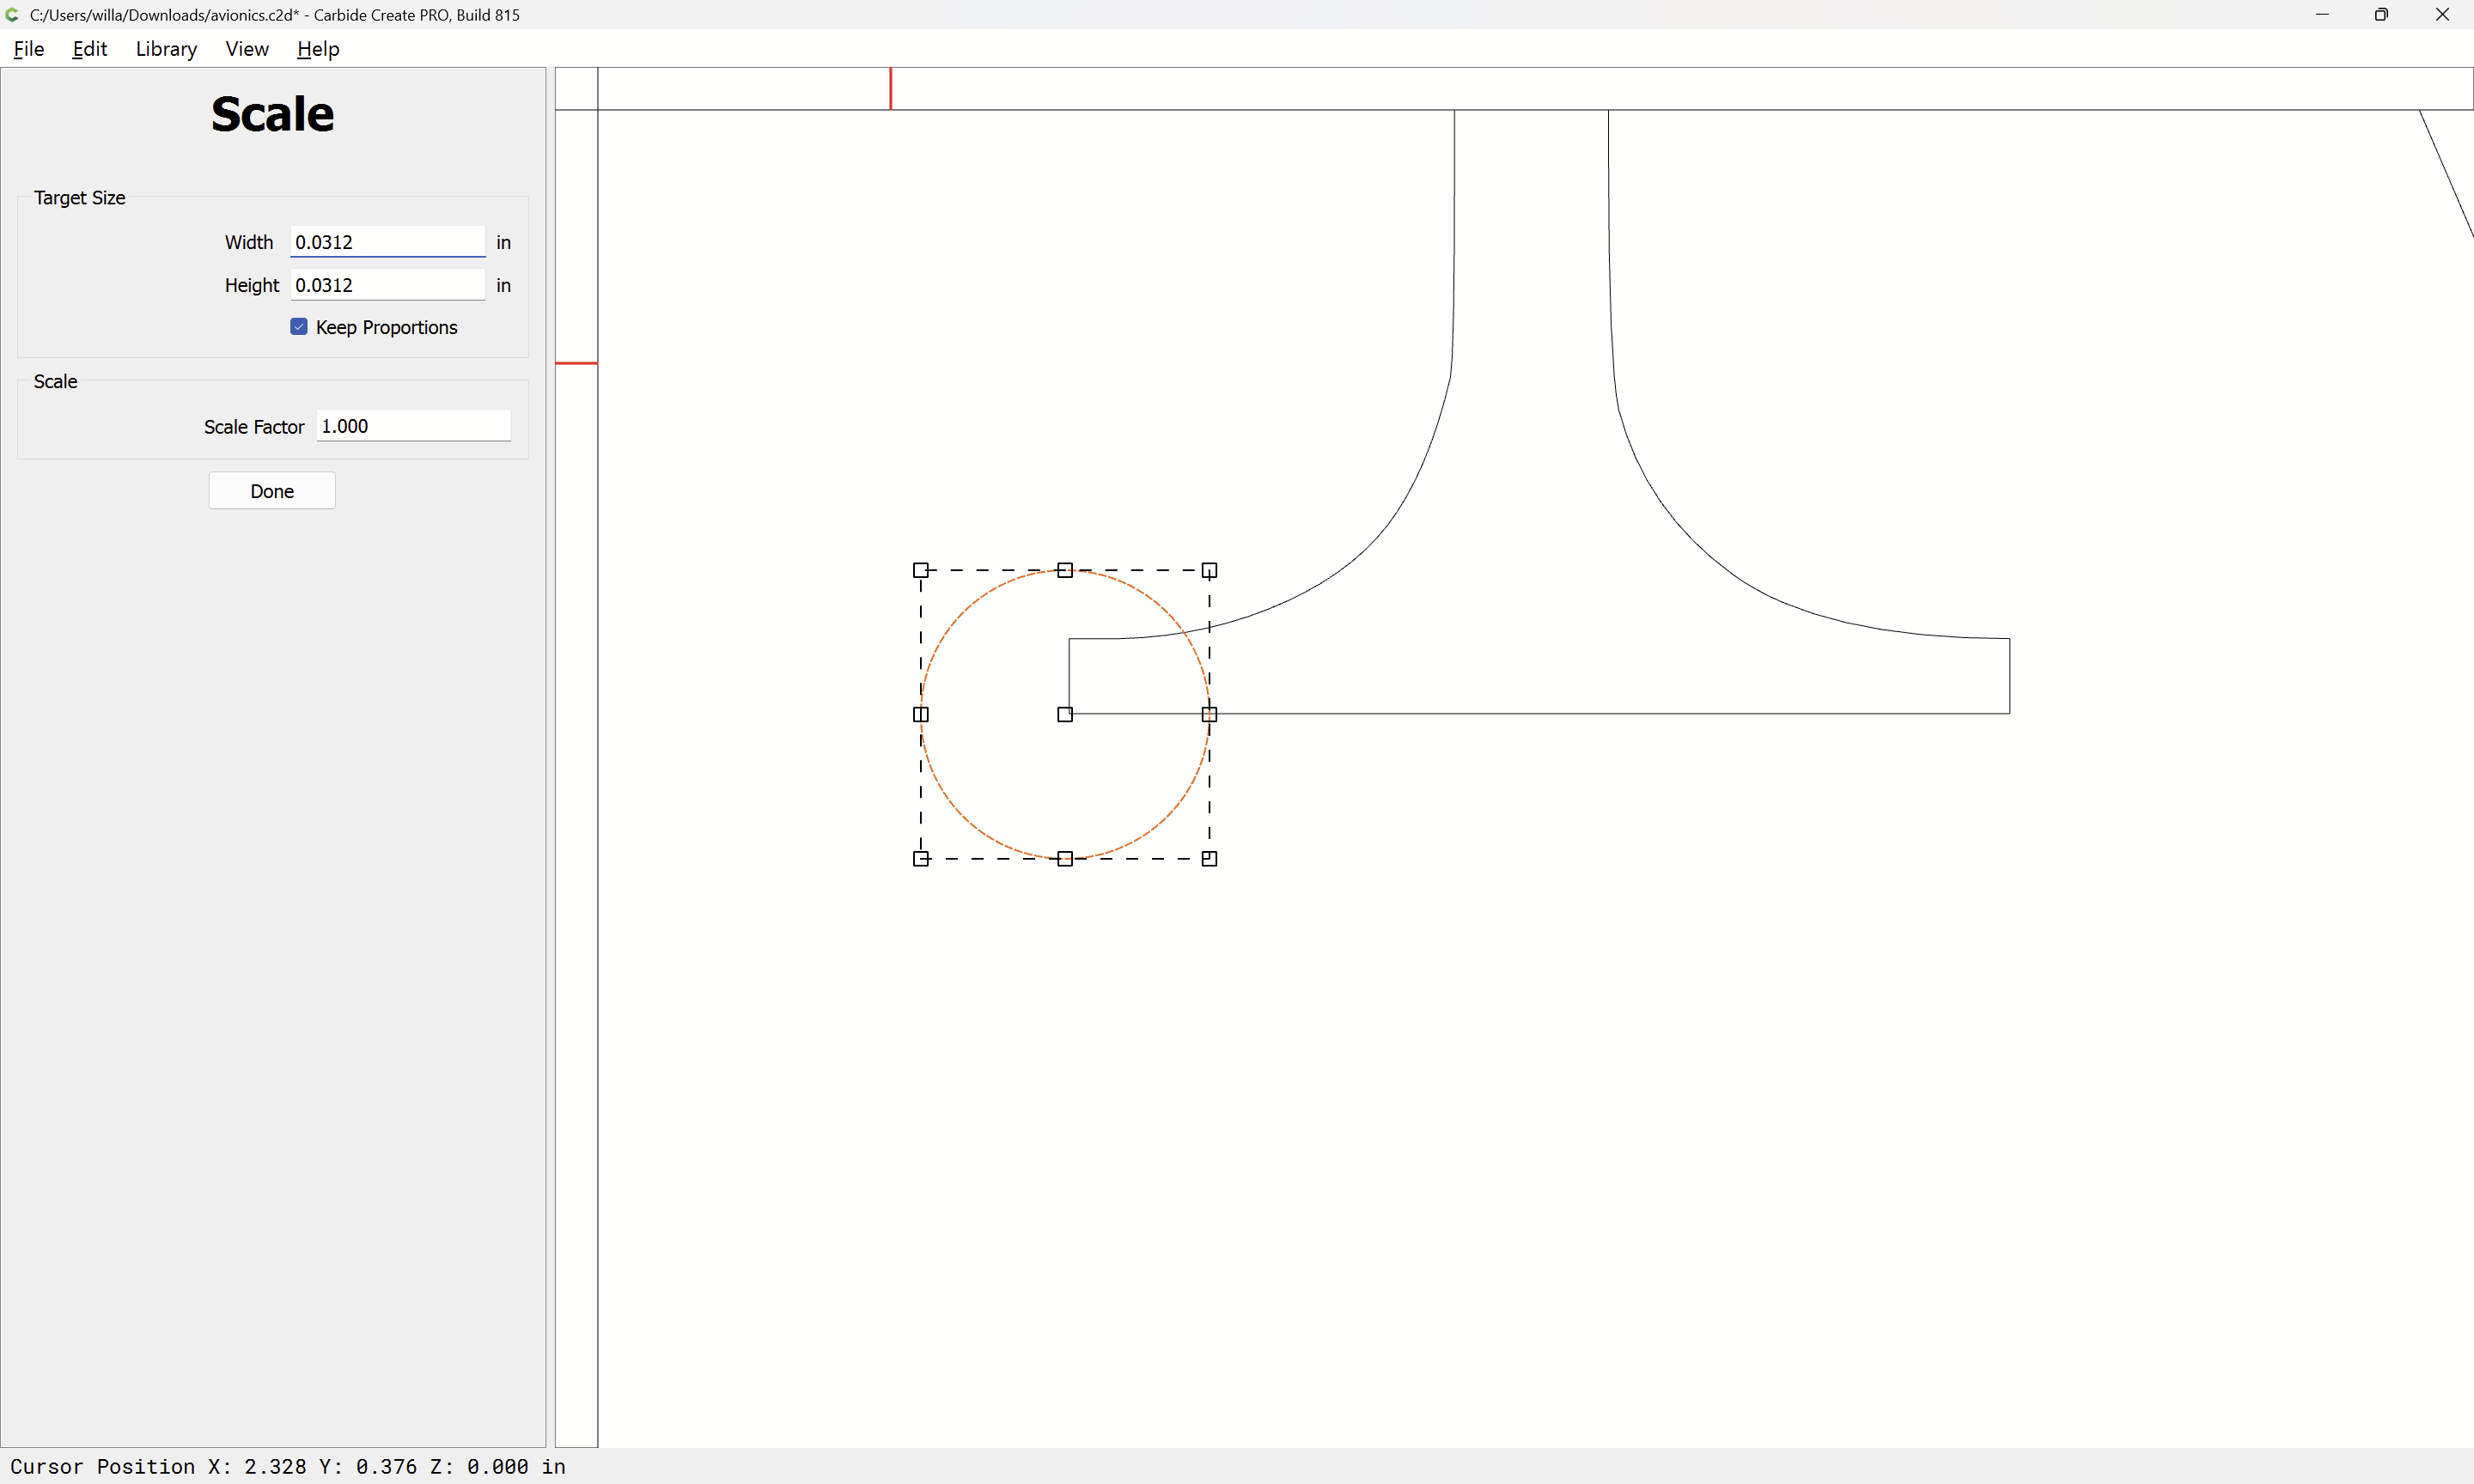Image resolution: width=2474 pixels, height=1484 pixels.
Task: Click the right-middle selection handle
Action: click(1209, 714)
